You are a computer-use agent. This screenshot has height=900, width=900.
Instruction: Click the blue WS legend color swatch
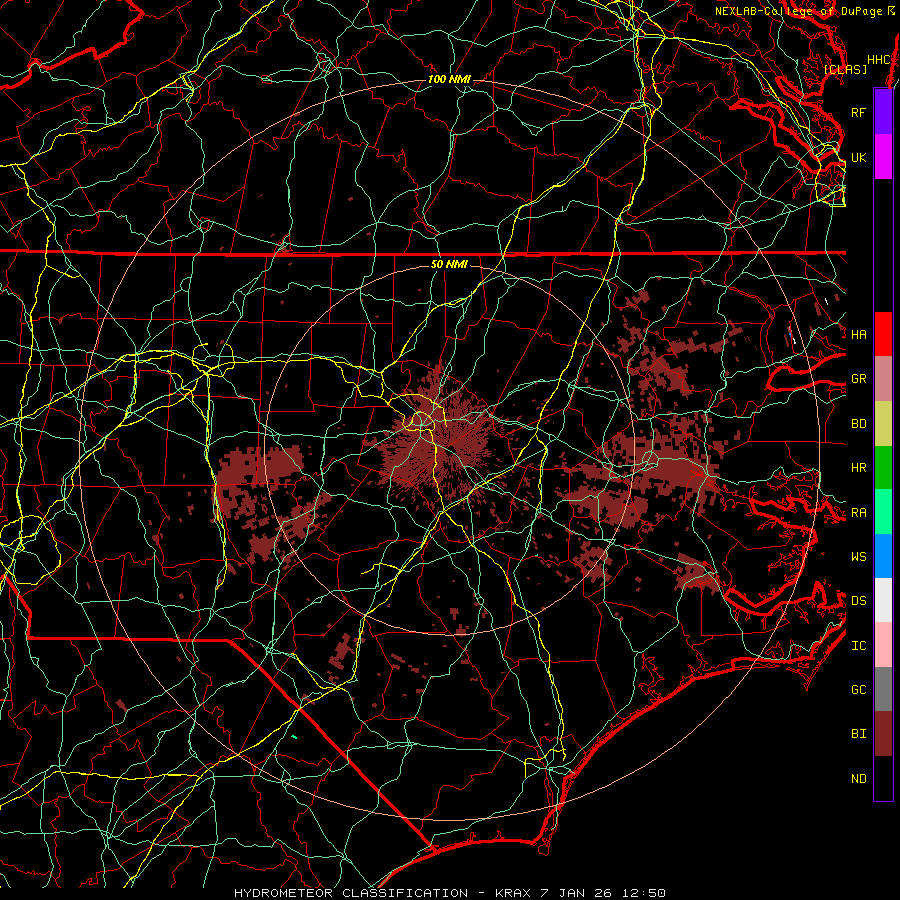tap(883, 556)
